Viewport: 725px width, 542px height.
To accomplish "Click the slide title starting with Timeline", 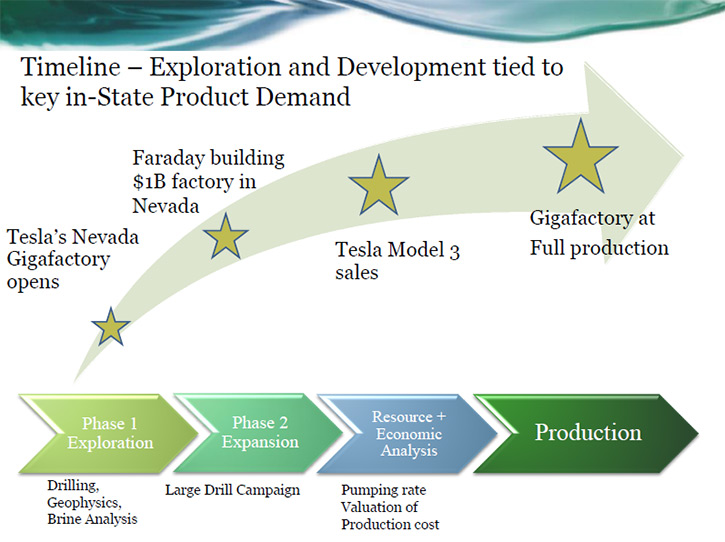I will point(292,81).
